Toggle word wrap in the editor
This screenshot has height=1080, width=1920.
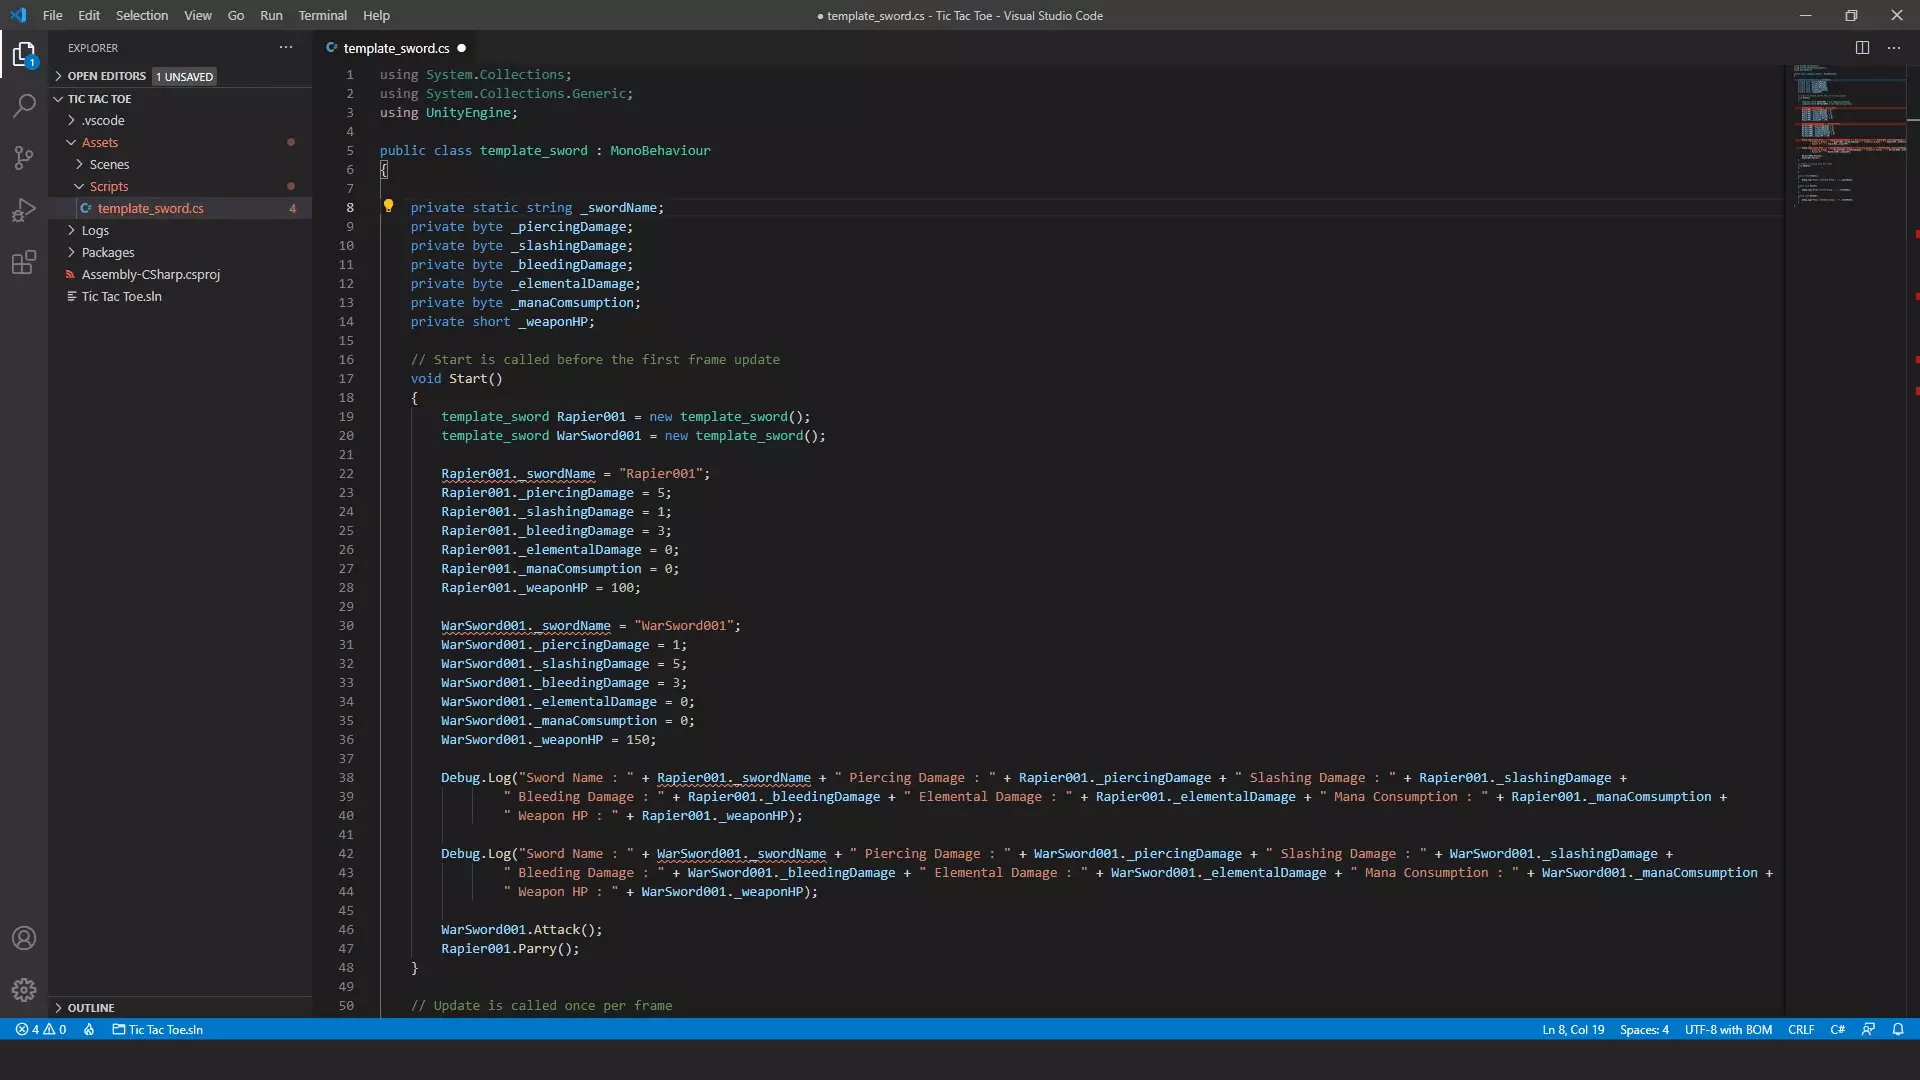(196, 15)
